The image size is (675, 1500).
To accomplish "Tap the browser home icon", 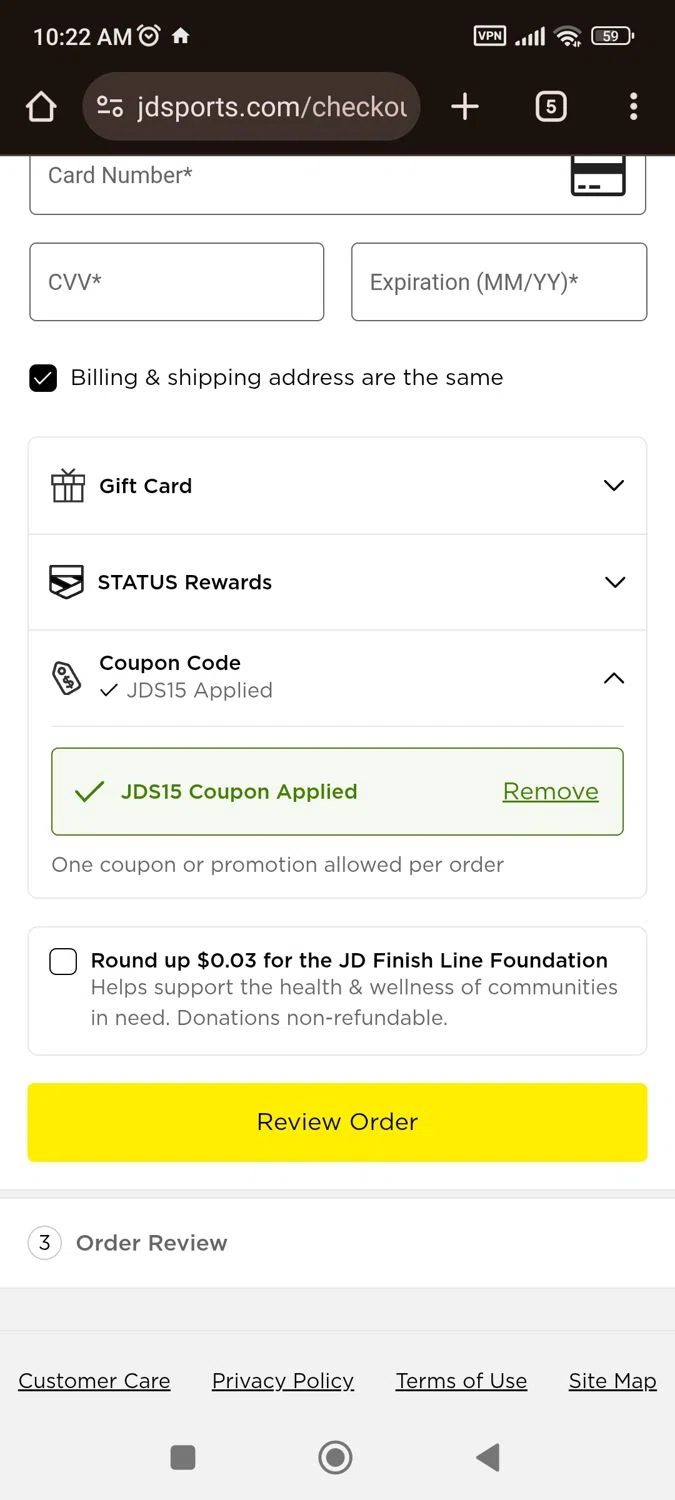I will pyautogui.click(x=41, y=107).
